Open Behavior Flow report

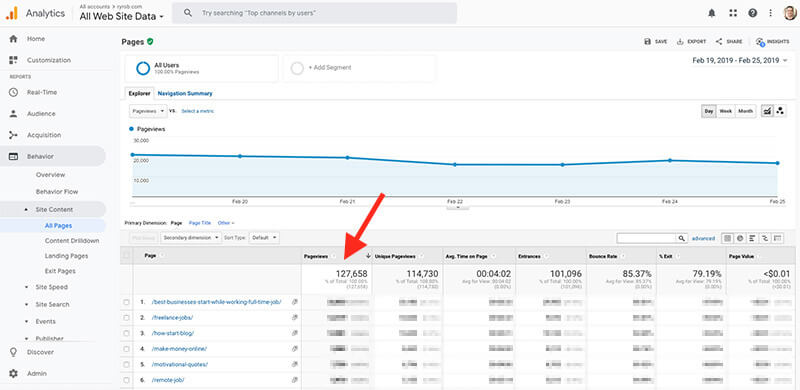click(x=57, y=192)
